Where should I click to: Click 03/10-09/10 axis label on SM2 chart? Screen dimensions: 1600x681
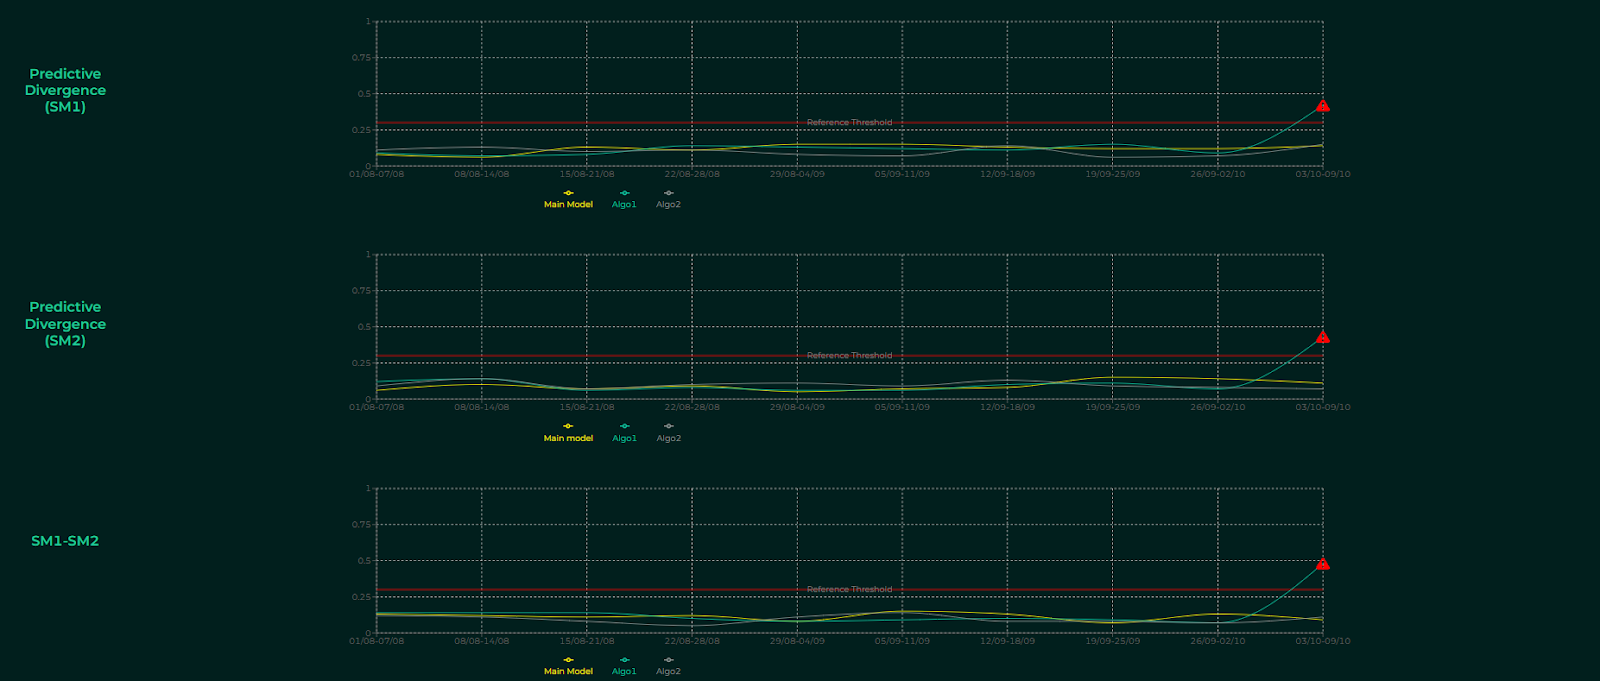pos(1323,407)
